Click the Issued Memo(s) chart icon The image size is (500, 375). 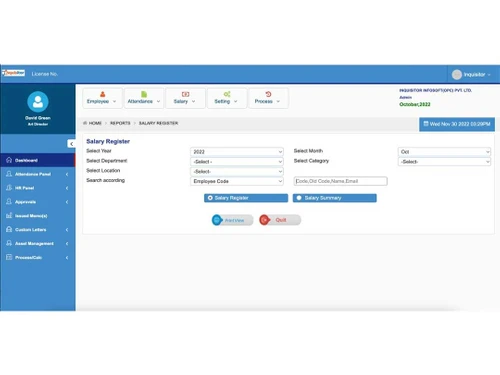(9, 216)
